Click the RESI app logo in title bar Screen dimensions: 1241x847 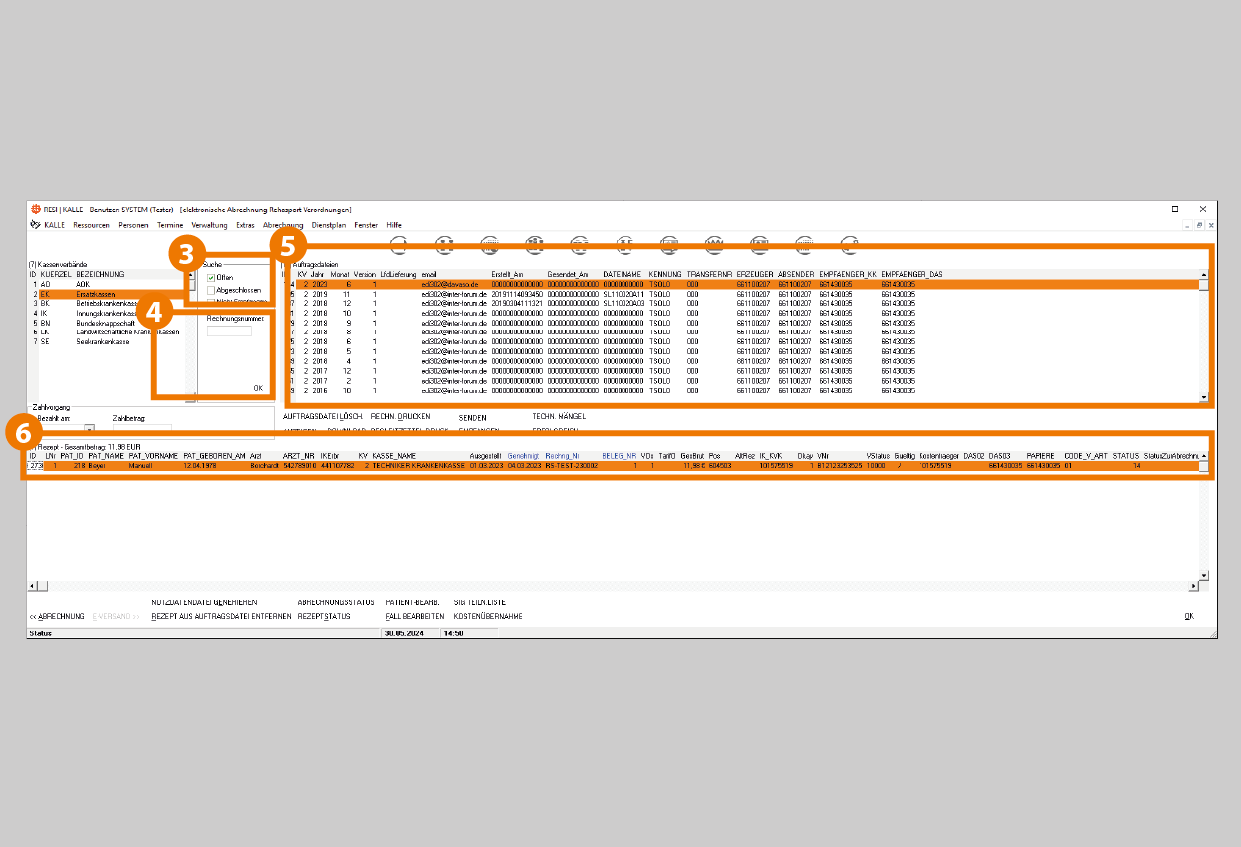click(35, 210)
